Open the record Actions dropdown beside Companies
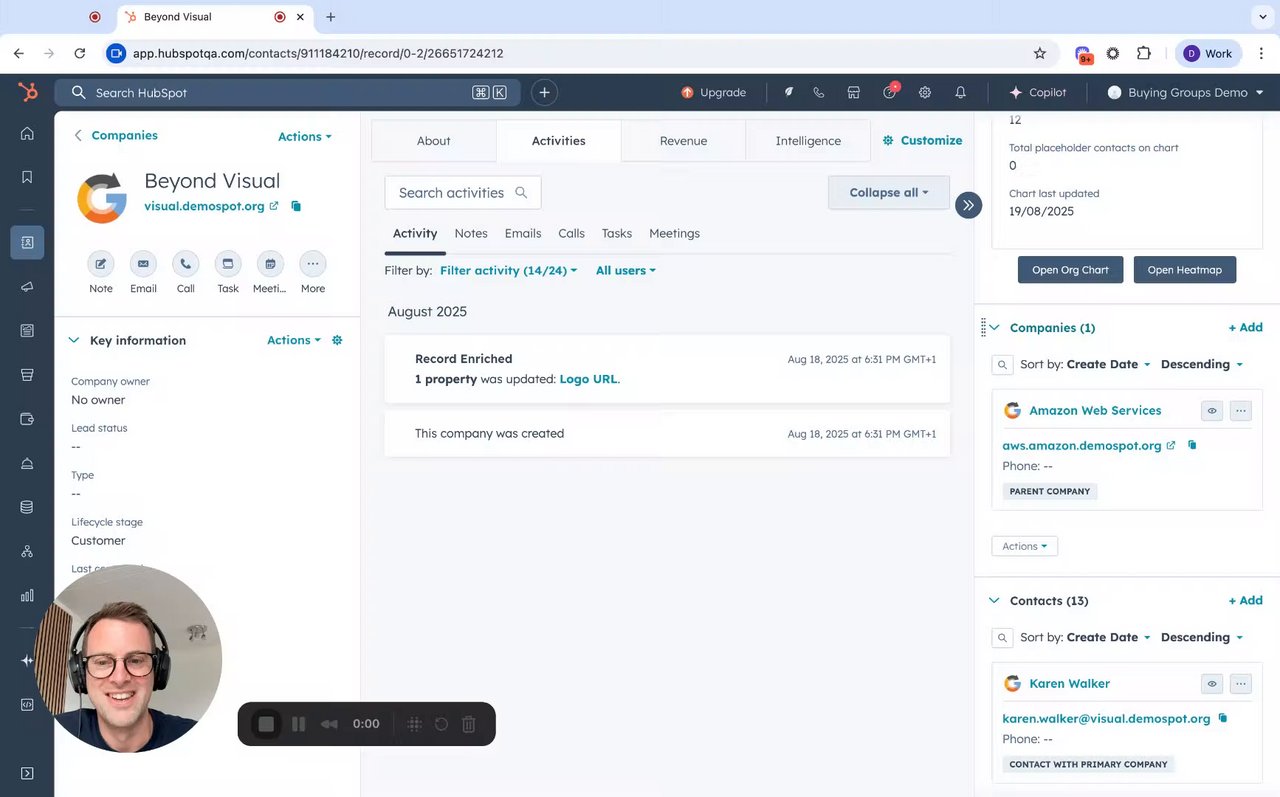1280x797 pixels. tap(305, 136)
